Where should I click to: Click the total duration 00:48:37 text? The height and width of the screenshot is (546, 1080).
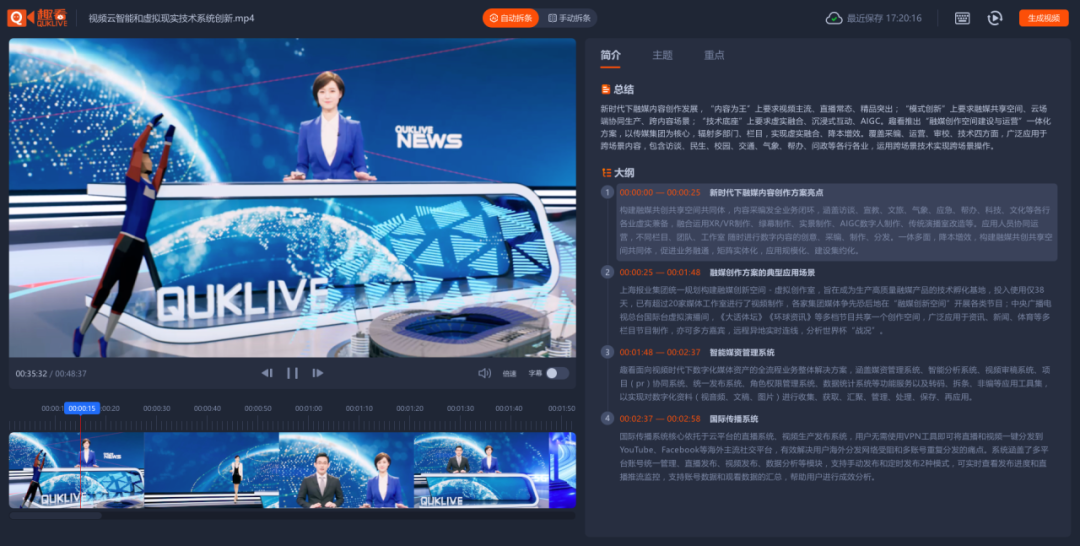click(70, 374)
